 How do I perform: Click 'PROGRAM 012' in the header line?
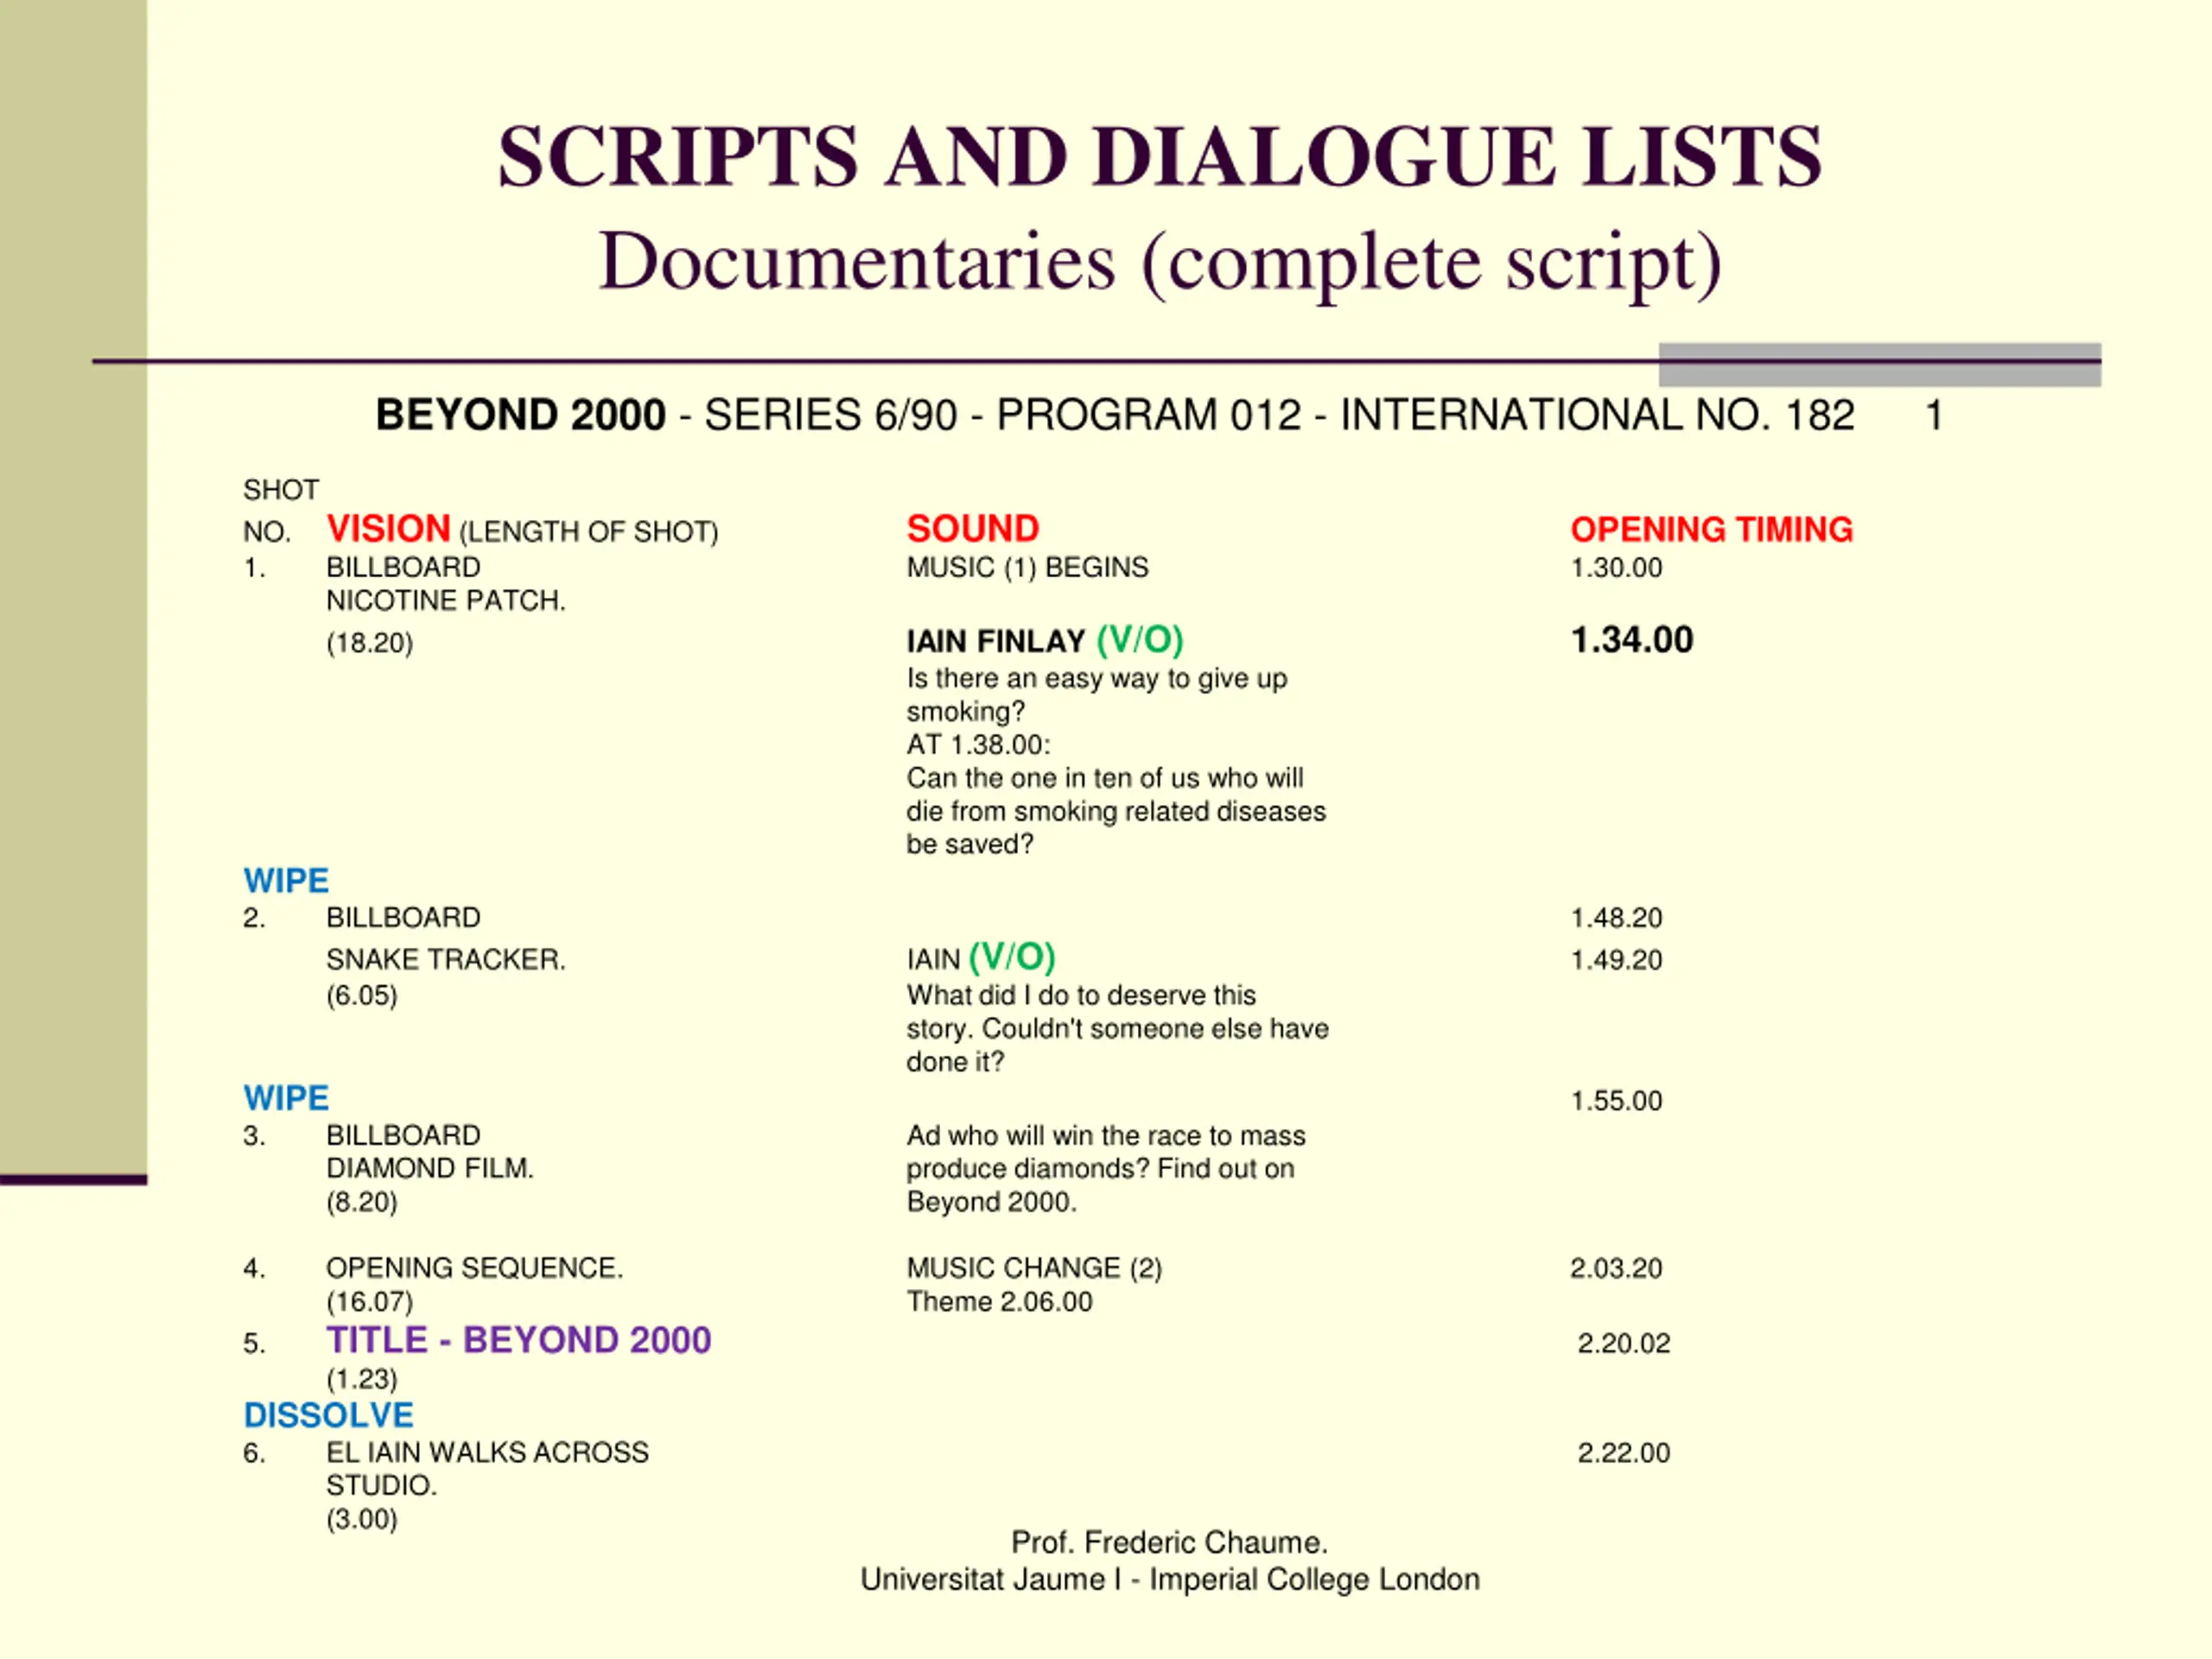coord(1148,415)
